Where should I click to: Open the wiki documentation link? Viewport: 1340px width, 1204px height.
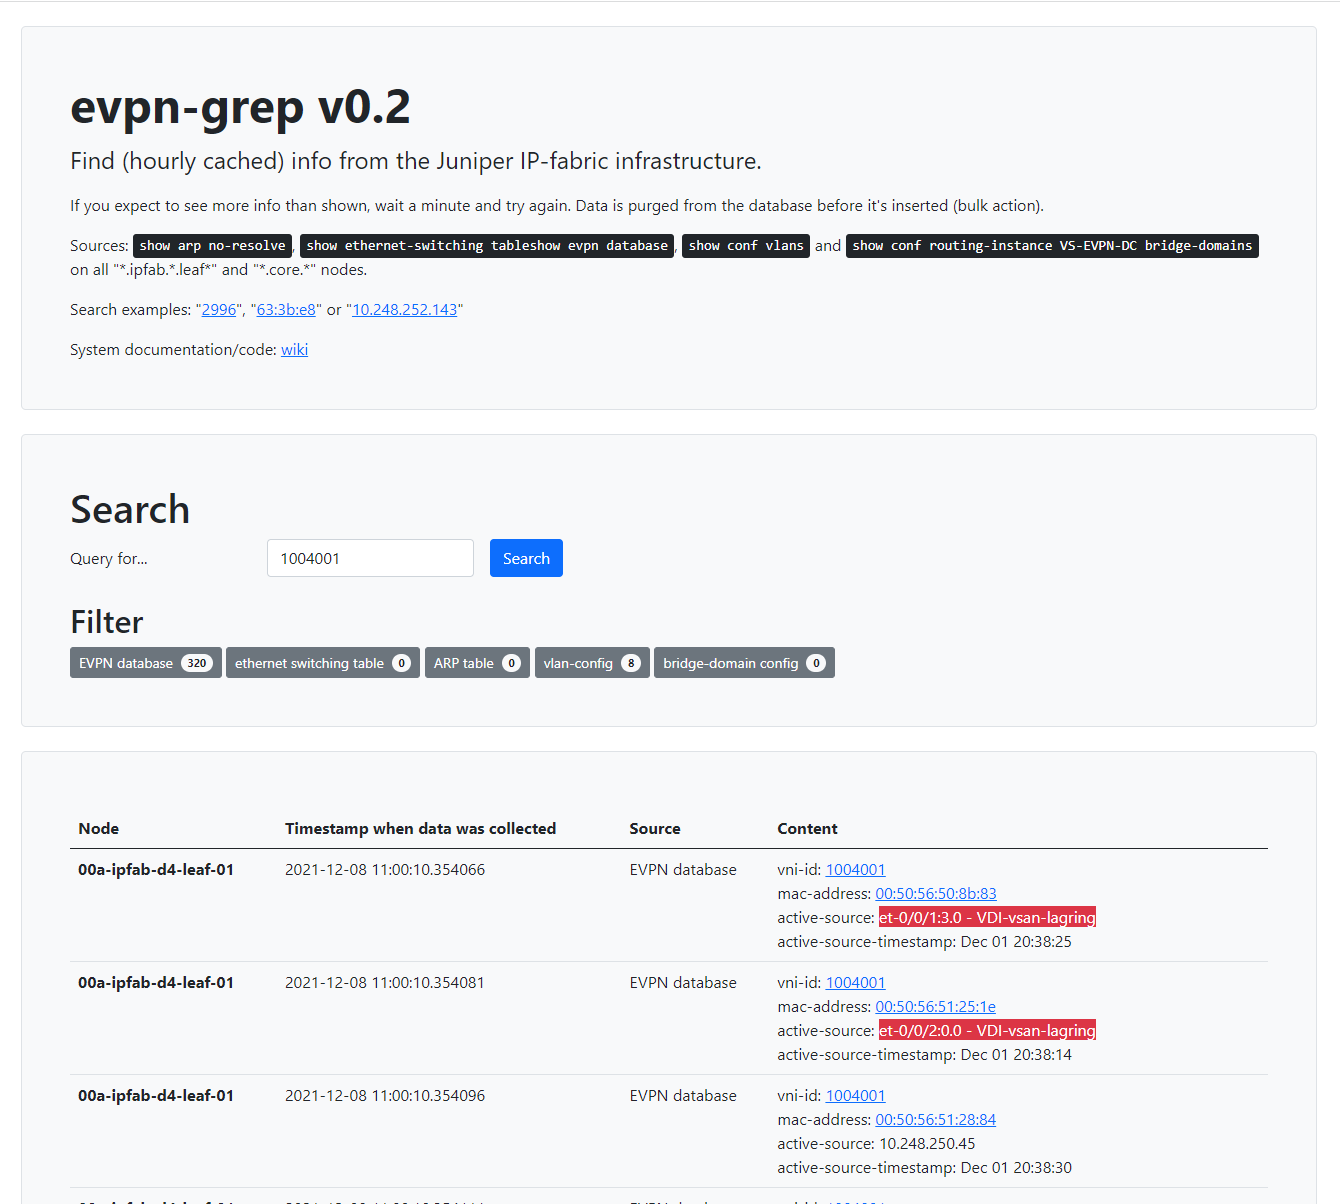click(294, 350)
